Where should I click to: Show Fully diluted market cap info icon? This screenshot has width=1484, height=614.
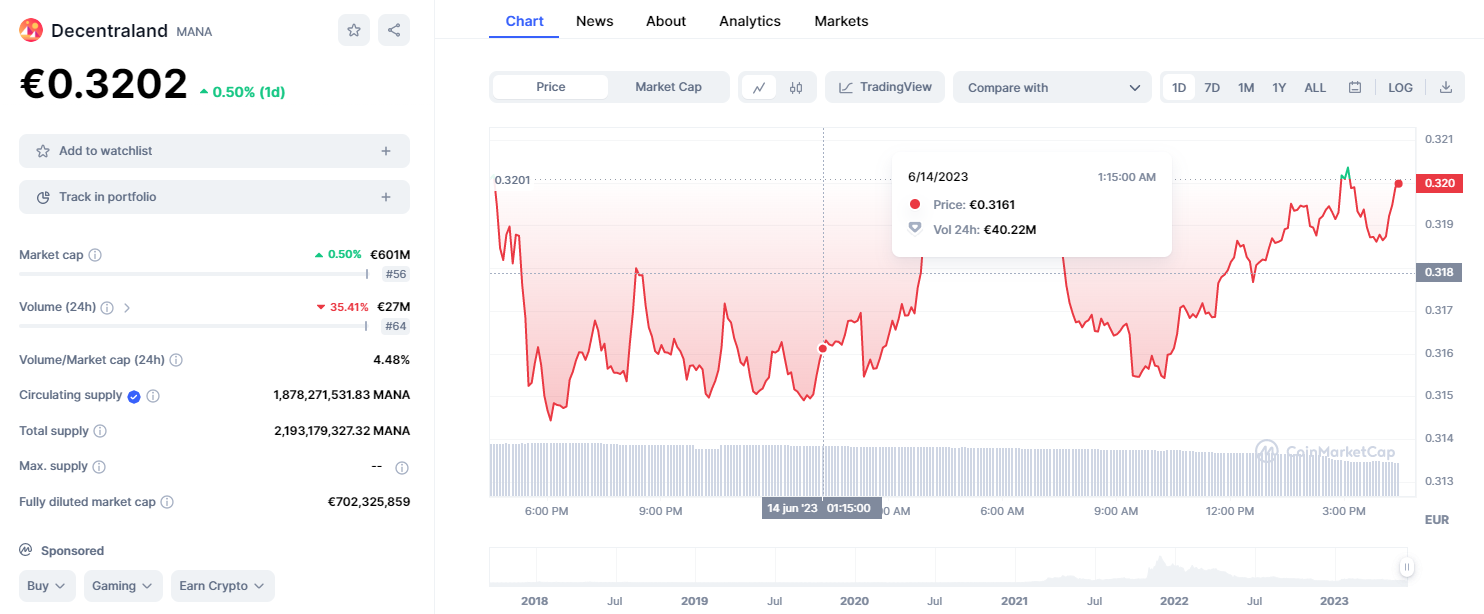(167, 502)
